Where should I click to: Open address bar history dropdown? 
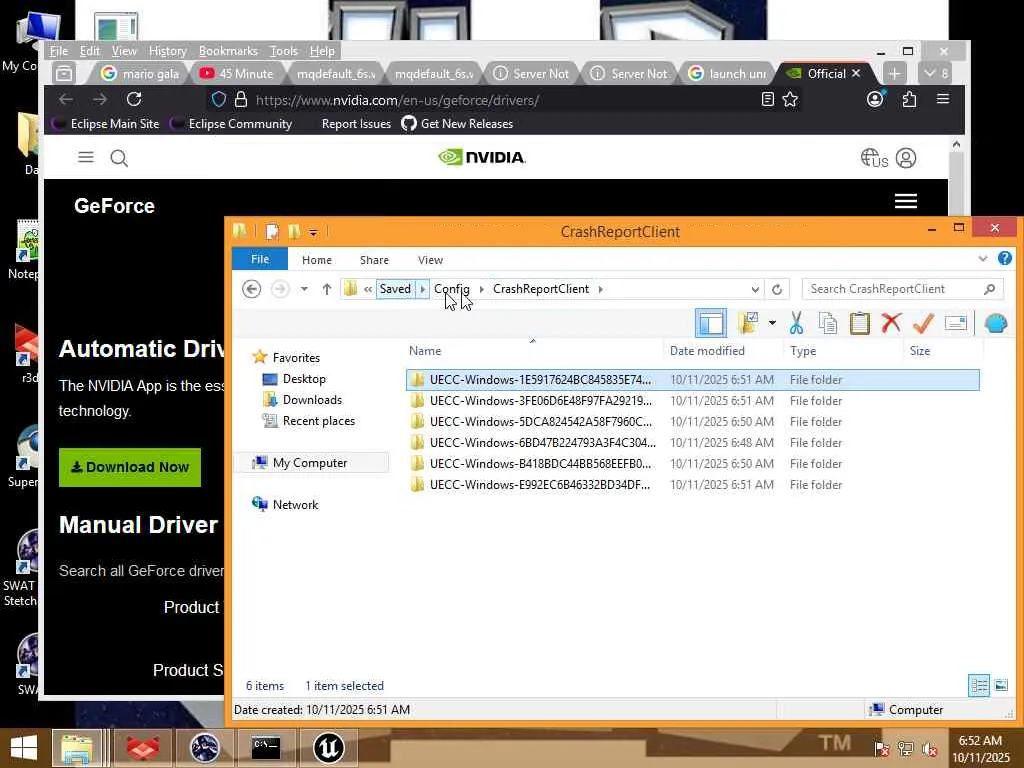click(x=755, y=289)
